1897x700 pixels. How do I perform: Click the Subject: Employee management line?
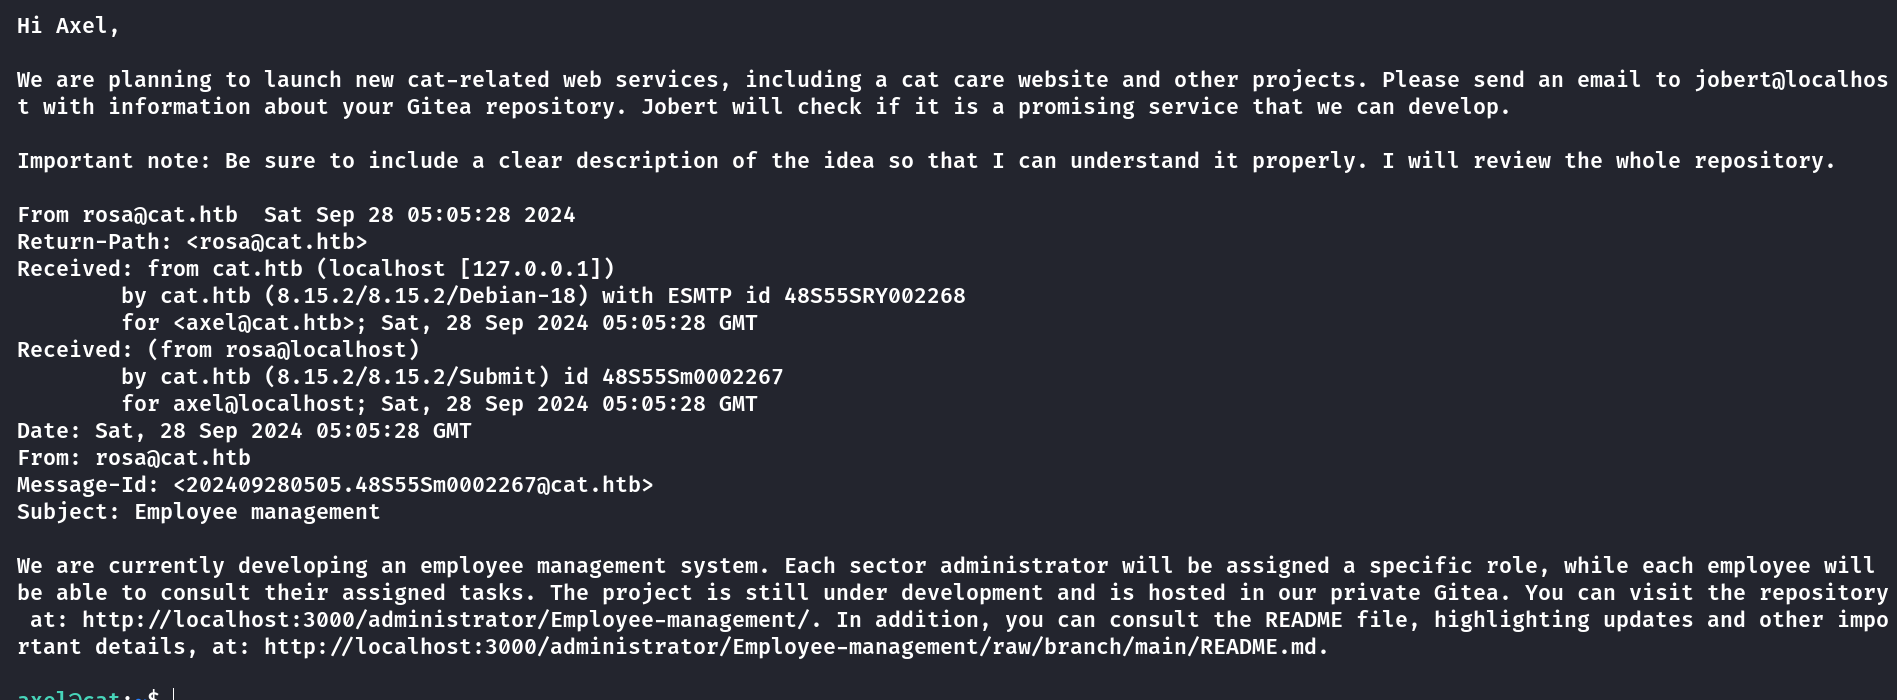198,512
